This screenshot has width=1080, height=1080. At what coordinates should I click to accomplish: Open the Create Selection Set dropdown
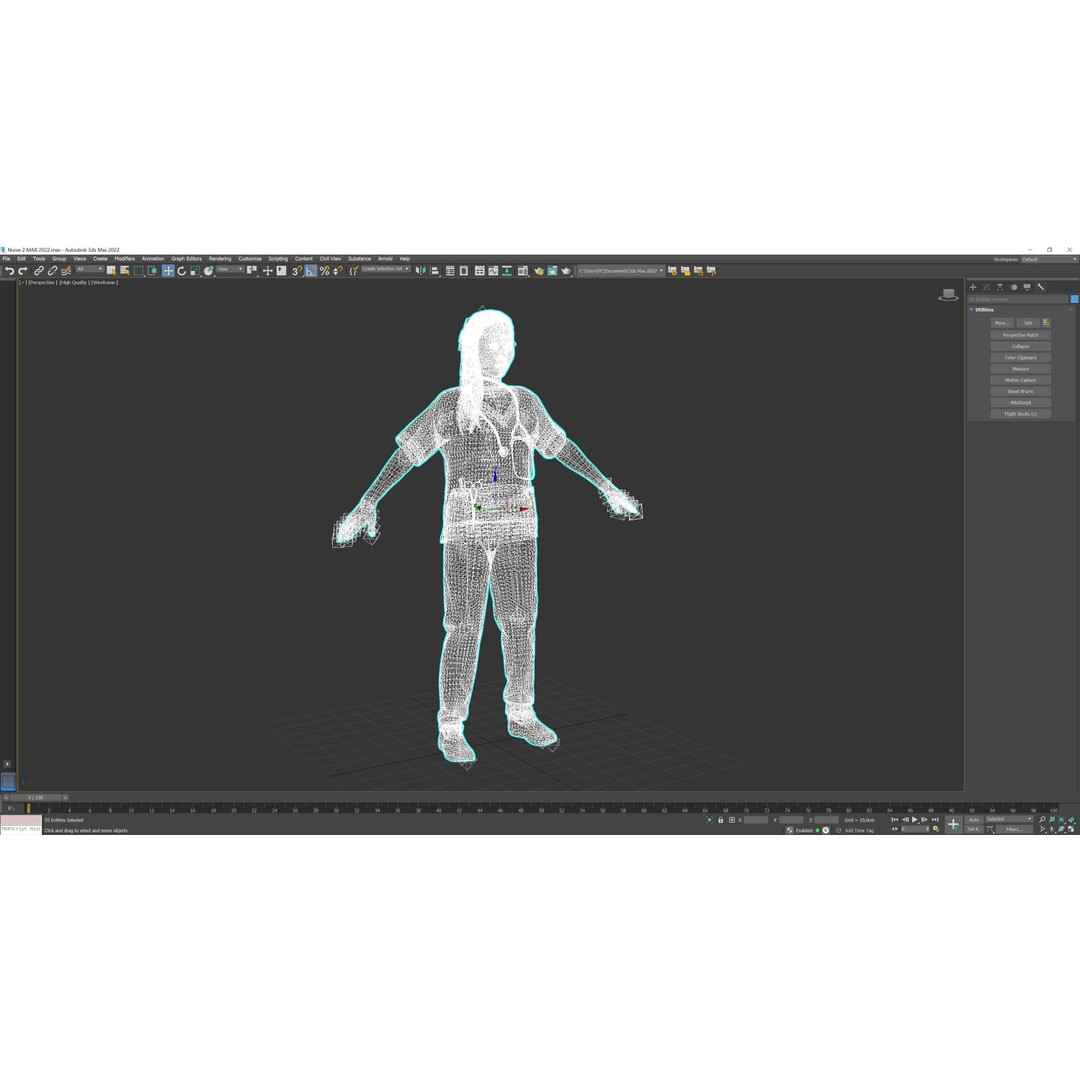click(x=386, y=269)
